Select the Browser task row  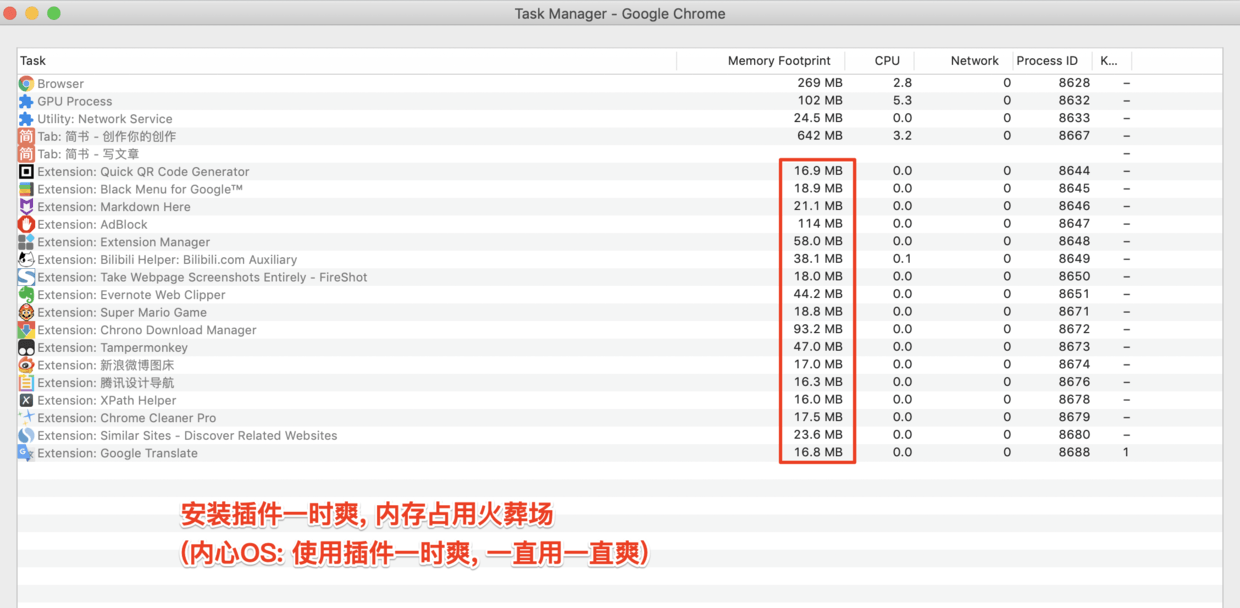point(620,84)
